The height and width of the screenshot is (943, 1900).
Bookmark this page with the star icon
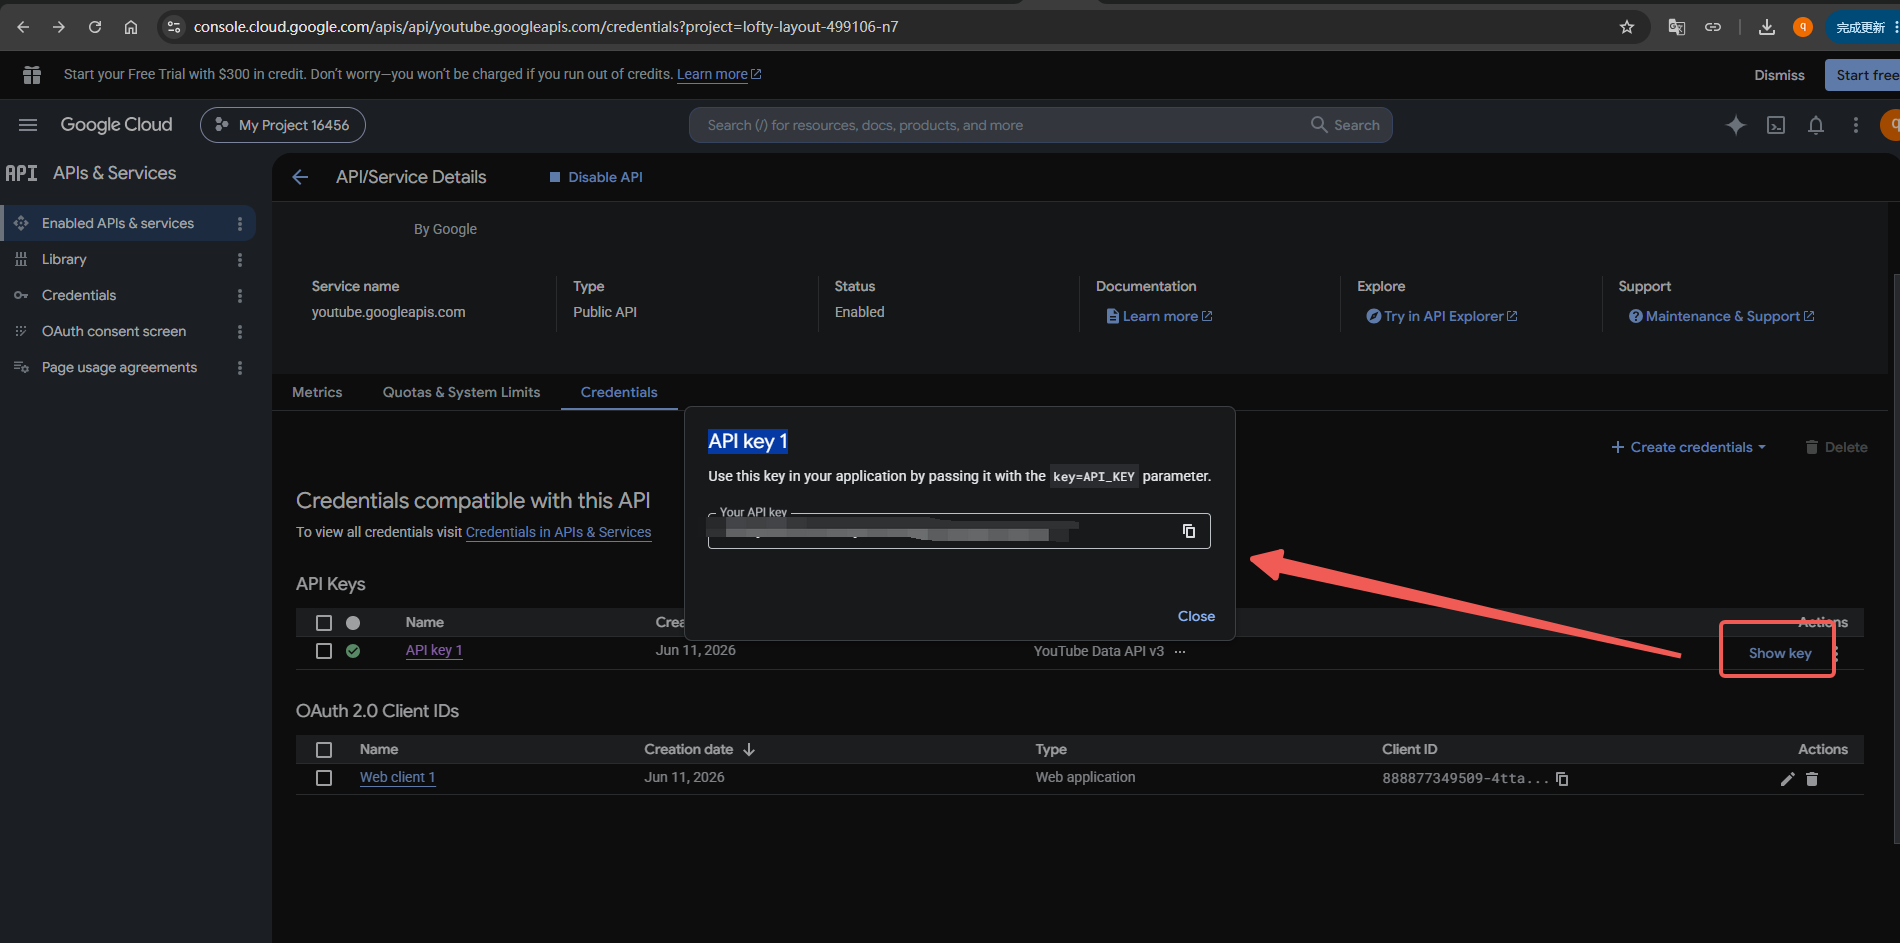click(1627, 27)
